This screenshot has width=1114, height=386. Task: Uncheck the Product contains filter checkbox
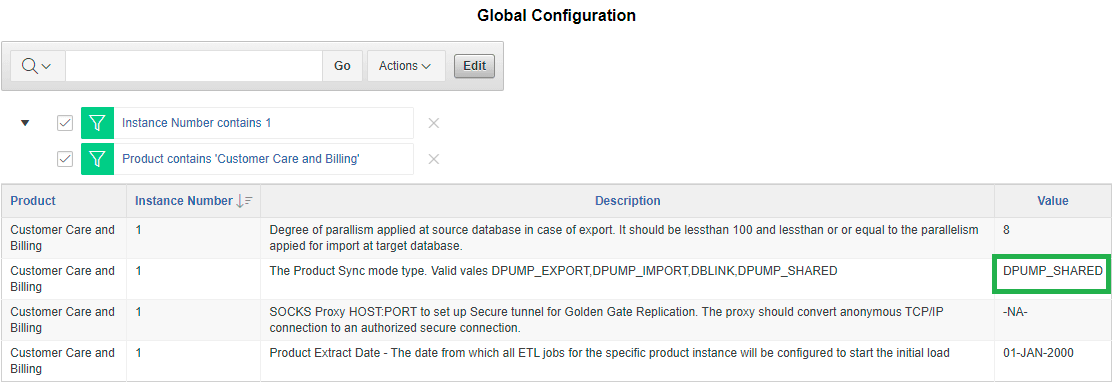pos(65,159)
